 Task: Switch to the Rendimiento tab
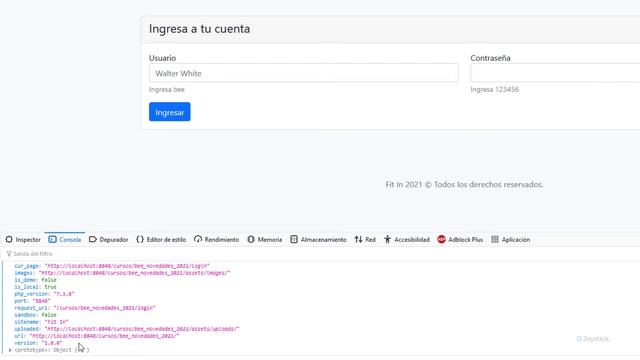(x=216, y=240)
